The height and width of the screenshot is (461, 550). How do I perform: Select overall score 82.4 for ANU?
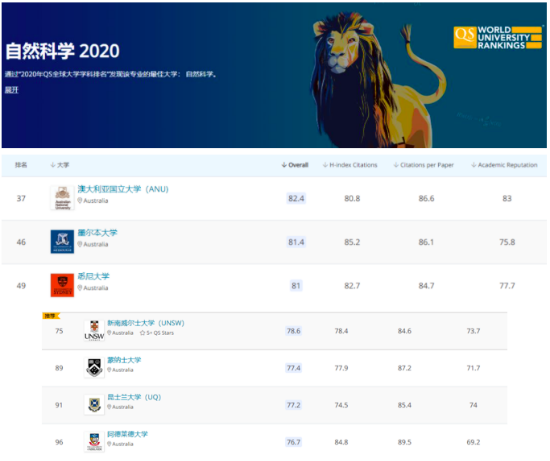point(296,199)
